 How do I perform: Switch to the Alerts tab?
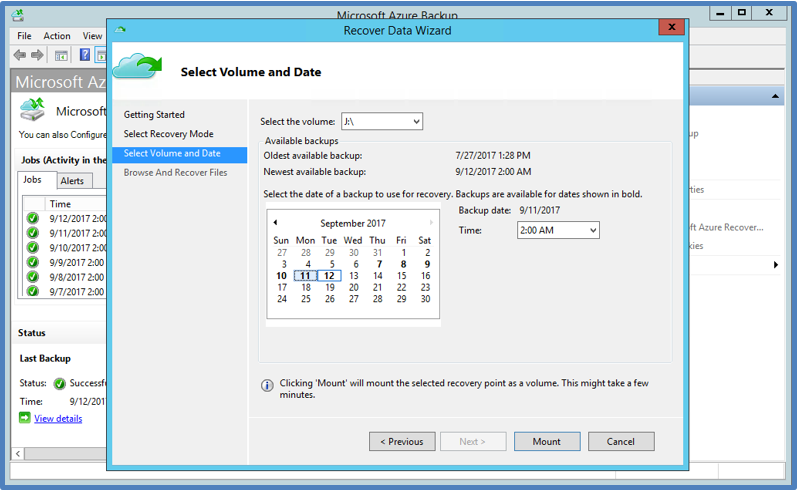pos(73,181)
